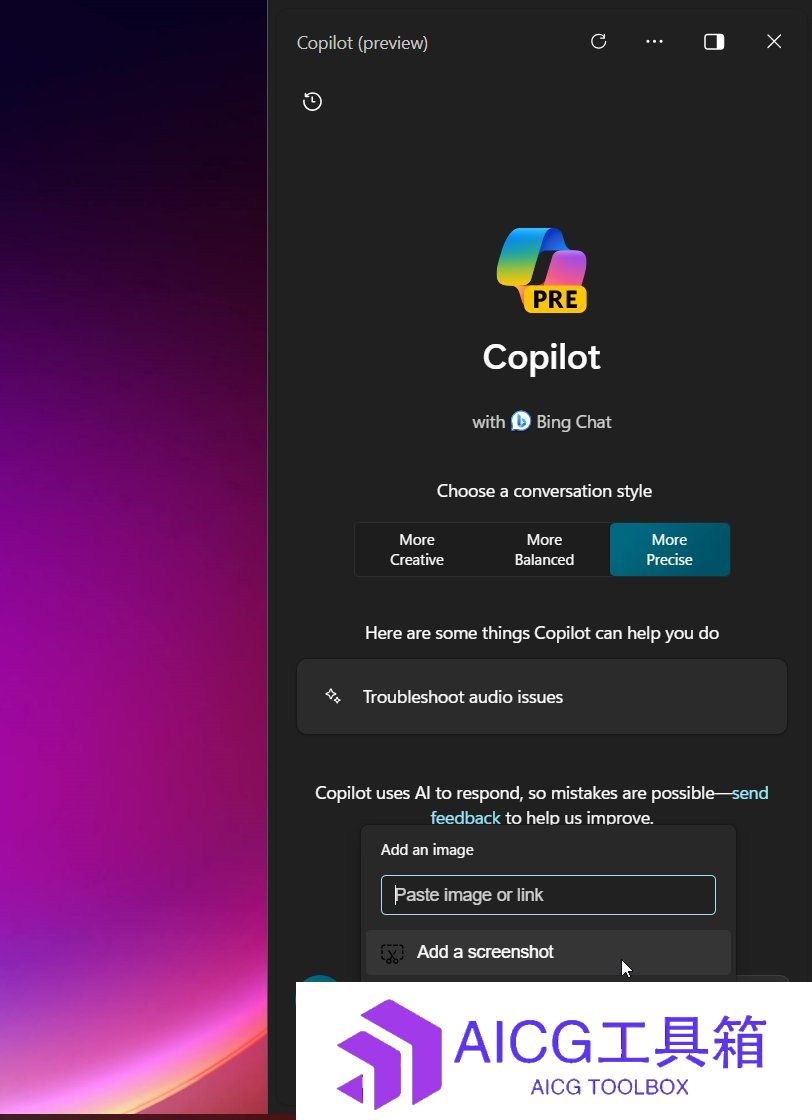
Task: Click the refresh icon in Copilot header
Action: click(598, 41)
